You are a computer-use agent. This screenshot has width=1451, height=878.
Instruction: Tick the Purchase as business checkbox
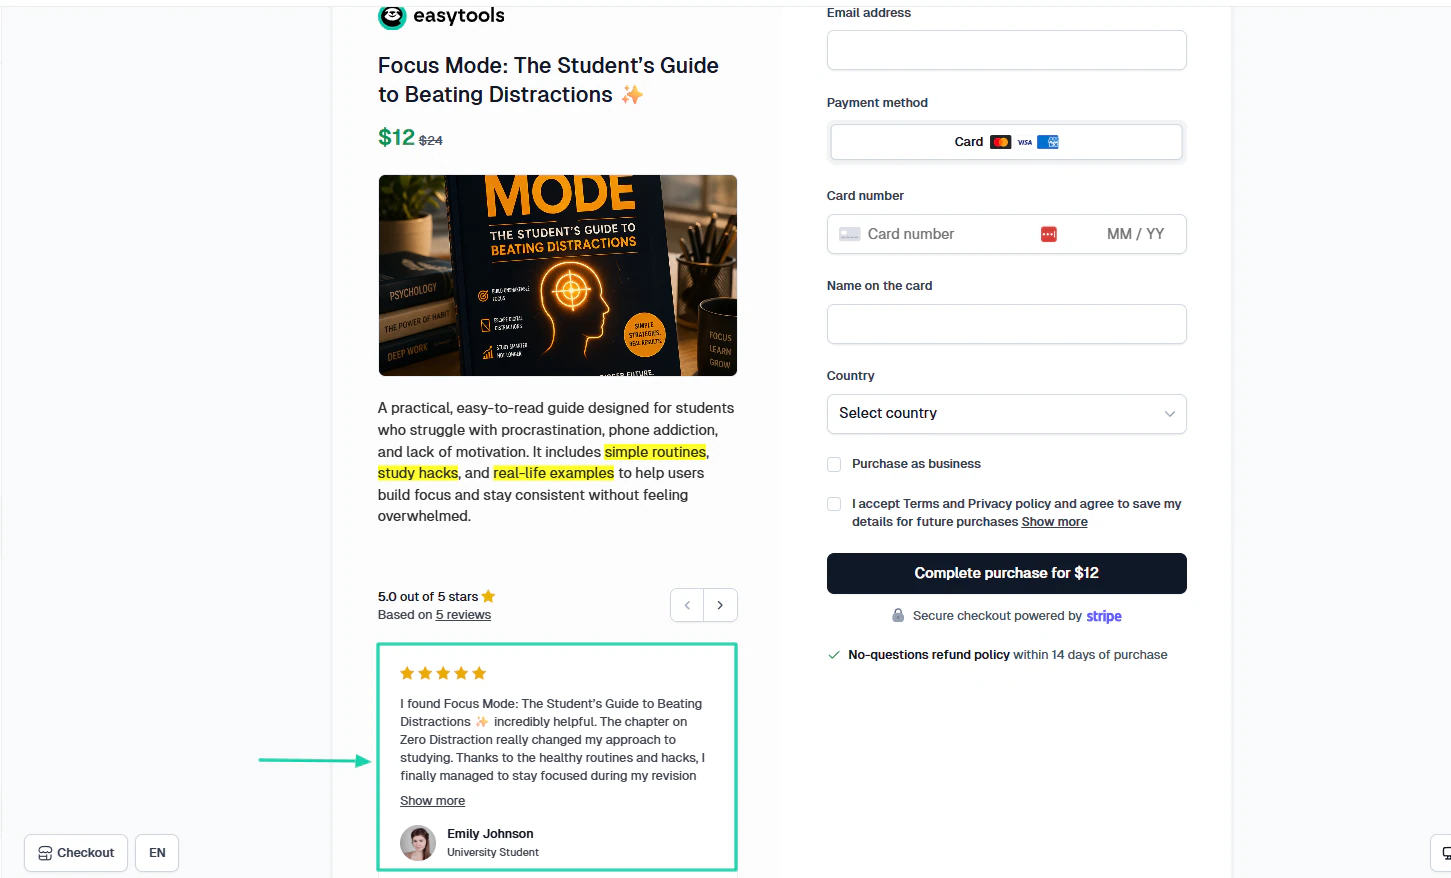pyautogui.click(x=834, y=464)
